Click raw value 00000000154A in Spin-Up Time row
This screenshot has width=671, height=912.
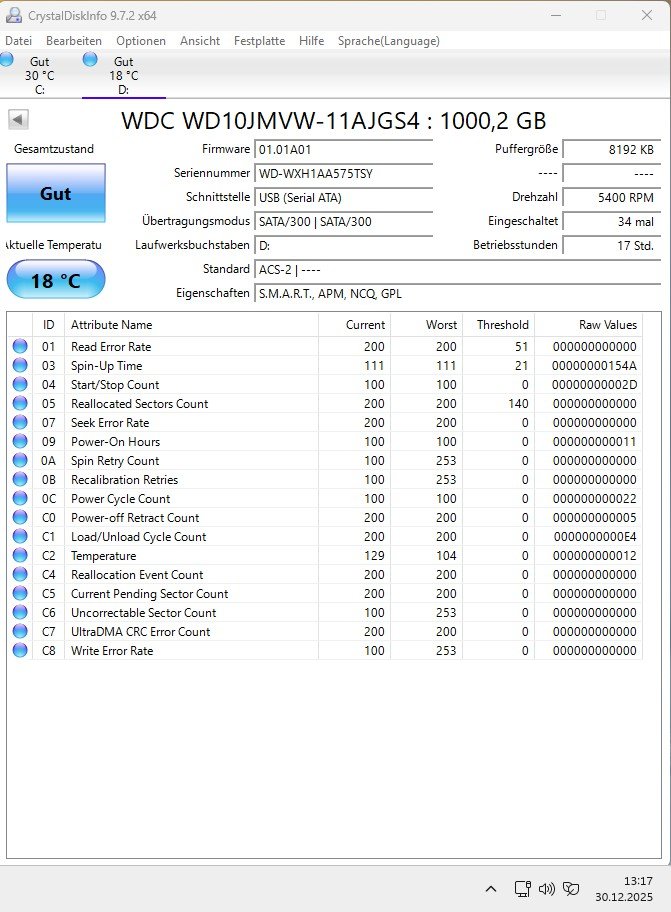point(594,365)
